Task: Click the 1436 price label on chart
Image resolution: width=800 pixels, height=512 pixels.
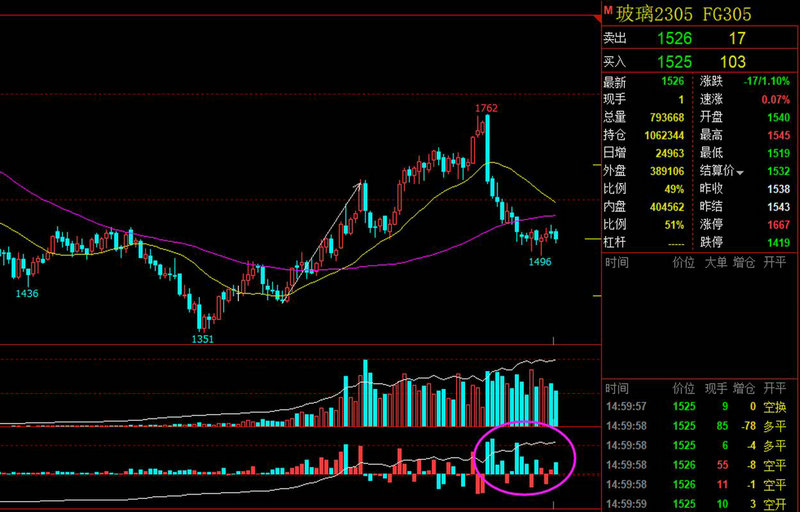Action: pyautogui.click(x=26, y=294)
